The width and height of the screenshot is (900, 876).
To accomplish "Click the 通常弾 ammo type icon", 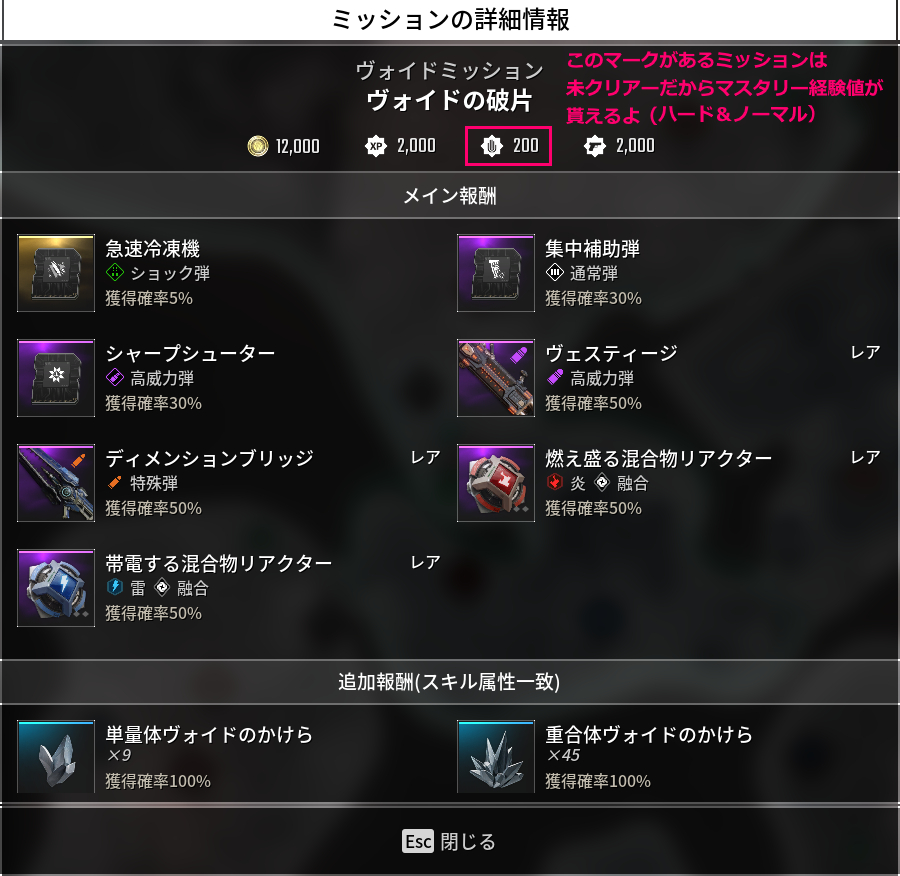I will point(554,272).
